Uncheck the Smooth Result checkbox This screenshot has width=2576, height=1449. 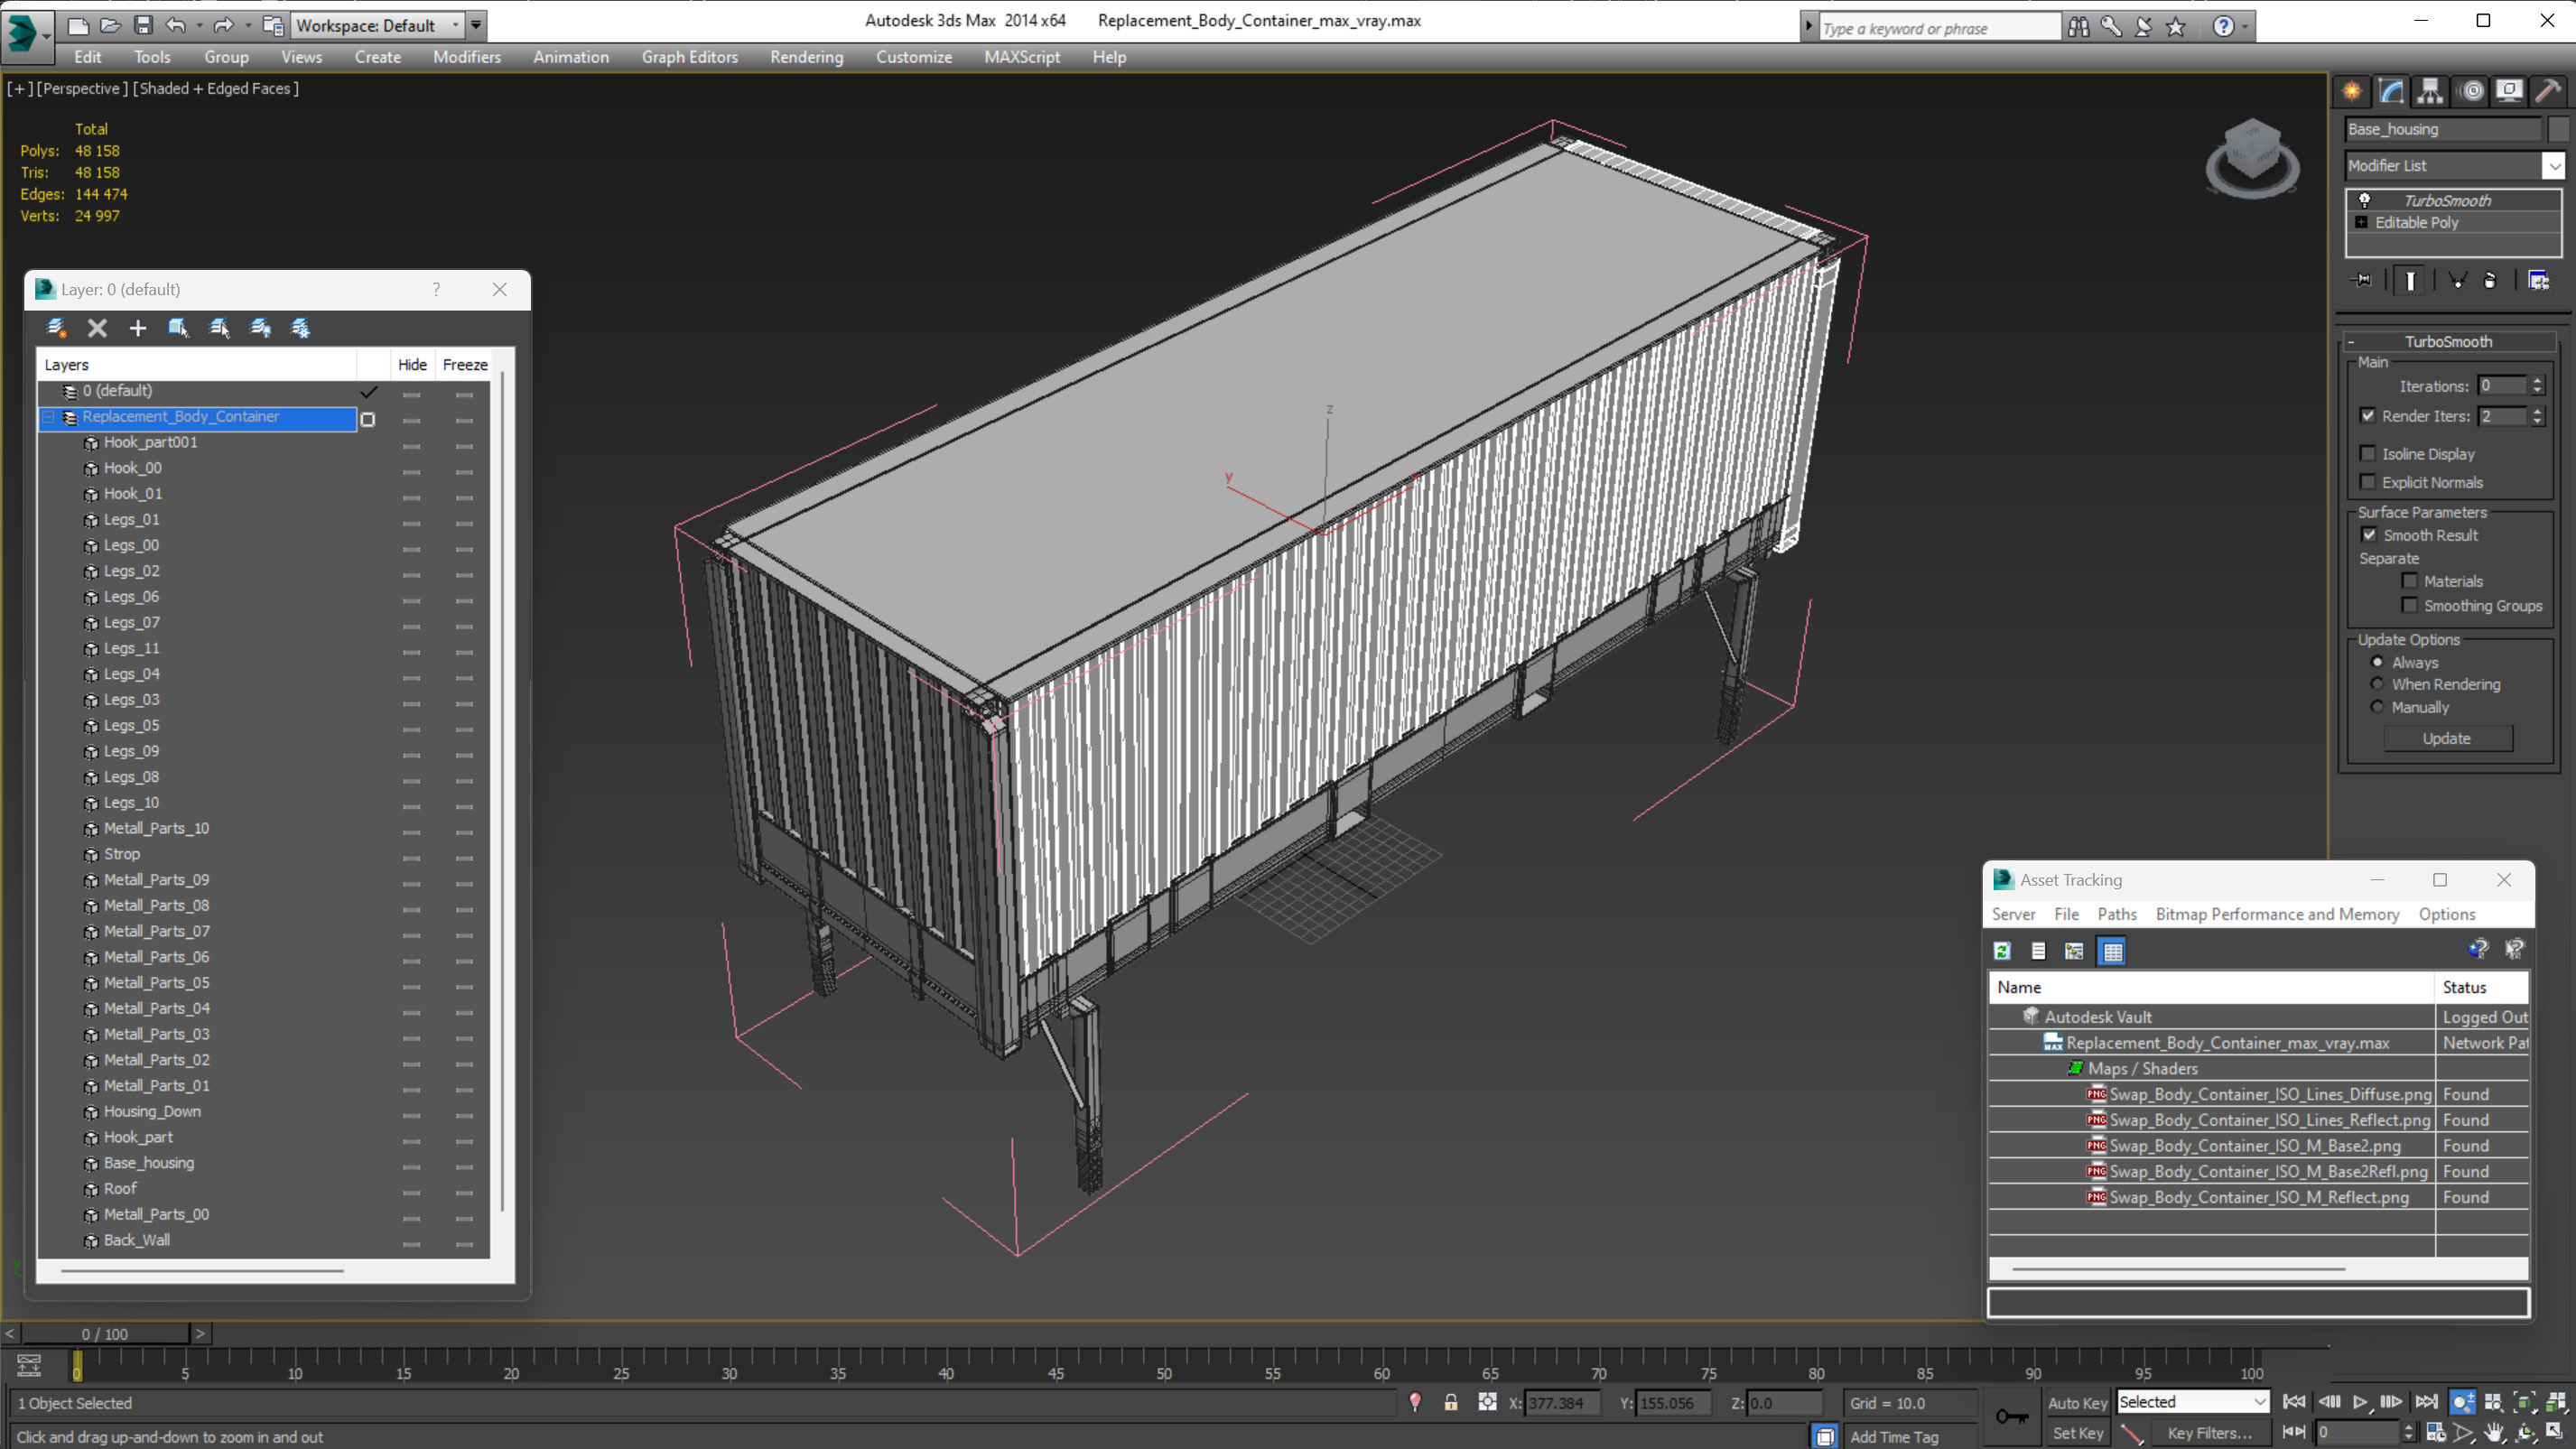tap(2369, 535)
